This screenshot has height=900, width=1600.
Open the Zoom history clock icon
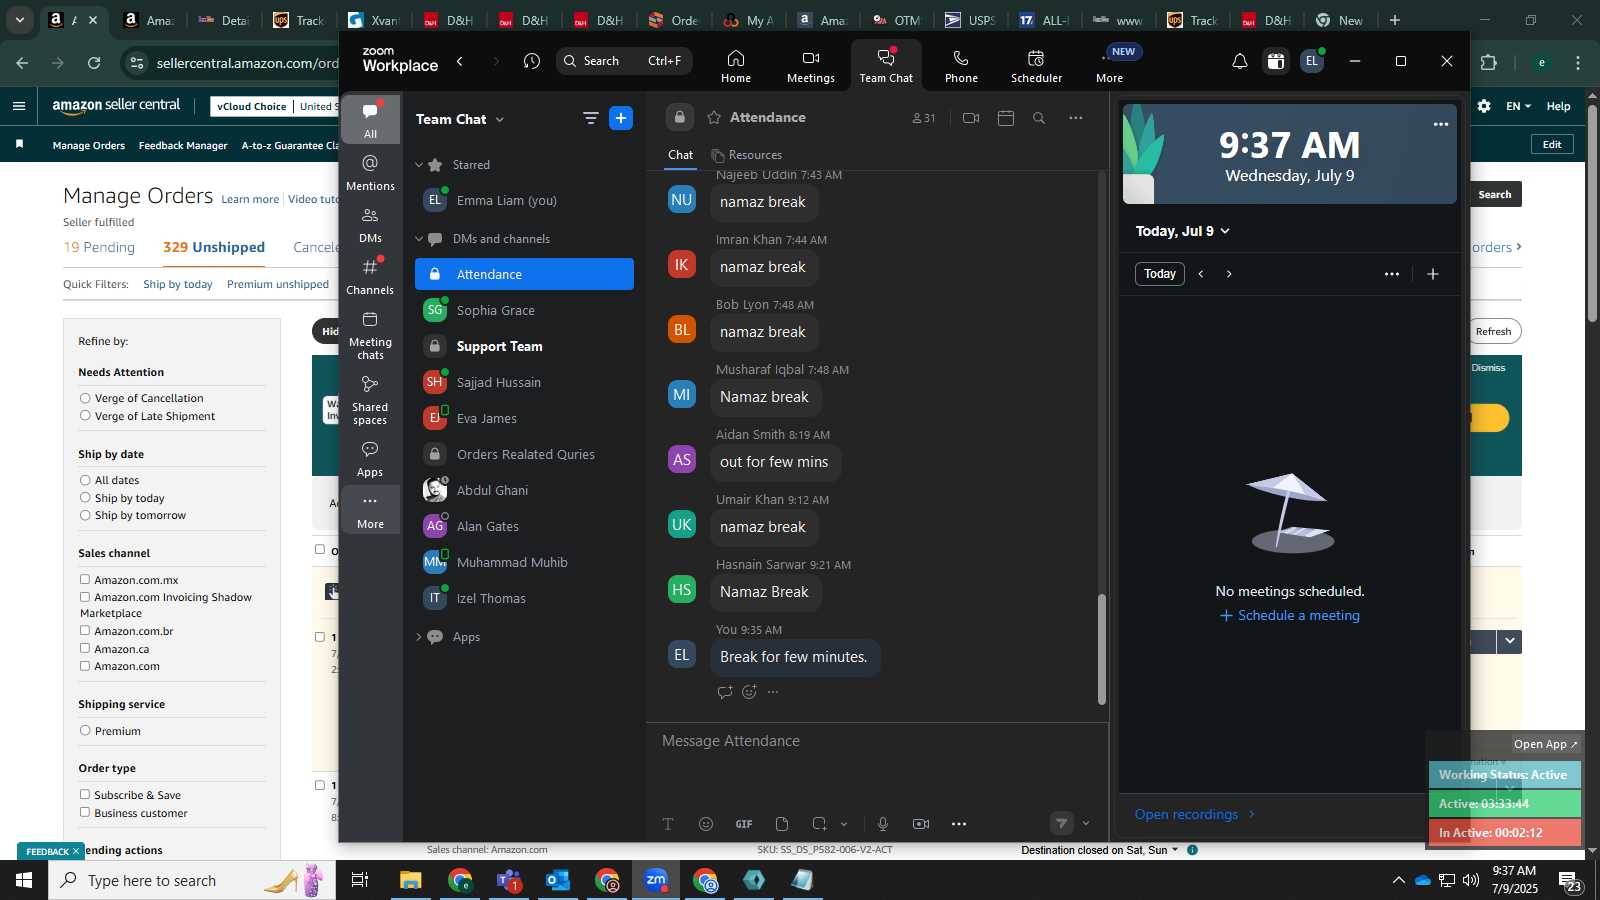point(531,61)
